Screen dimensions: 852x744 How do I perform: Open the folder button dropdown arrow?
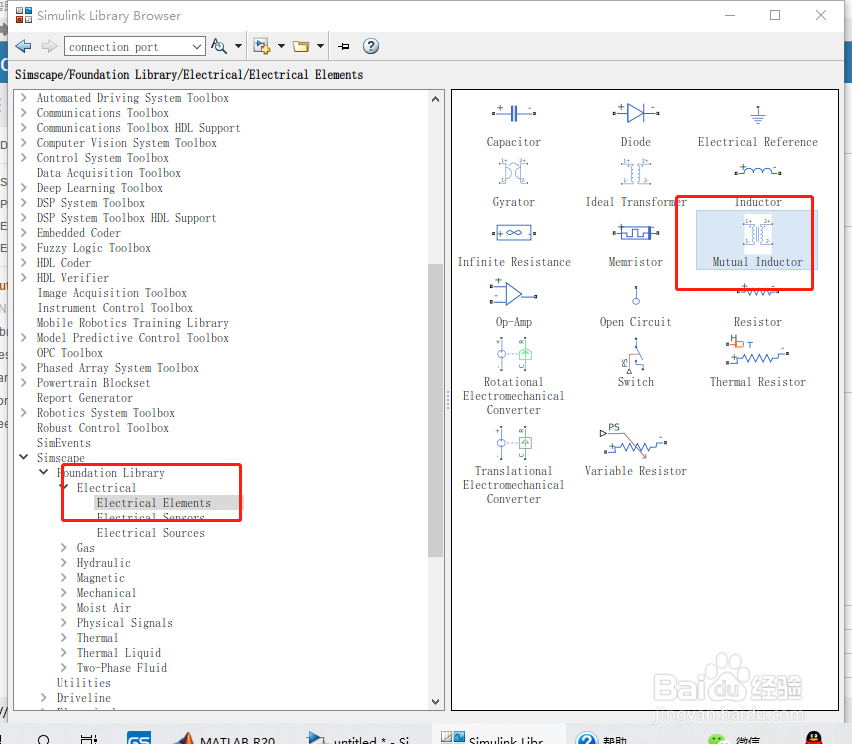click(321, 46)
